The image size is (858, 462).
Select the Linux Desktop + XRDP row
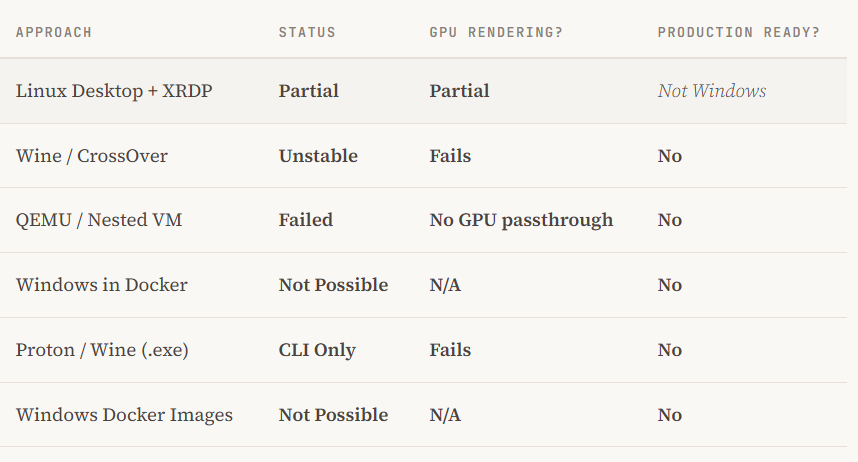(x=424, y=91)
